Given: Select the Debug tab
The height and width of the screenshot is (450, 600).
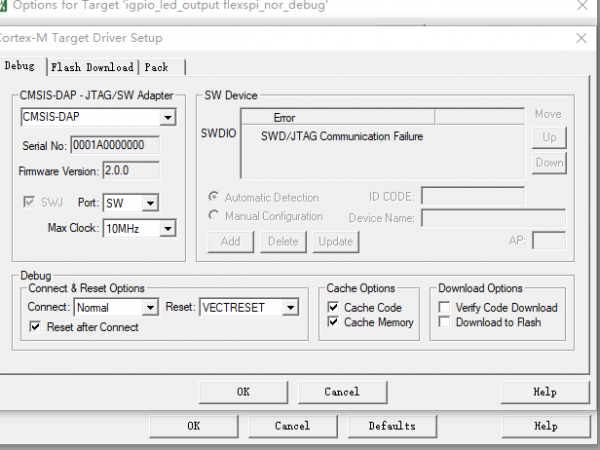Looking at the screenshot, I should [20, 66].
